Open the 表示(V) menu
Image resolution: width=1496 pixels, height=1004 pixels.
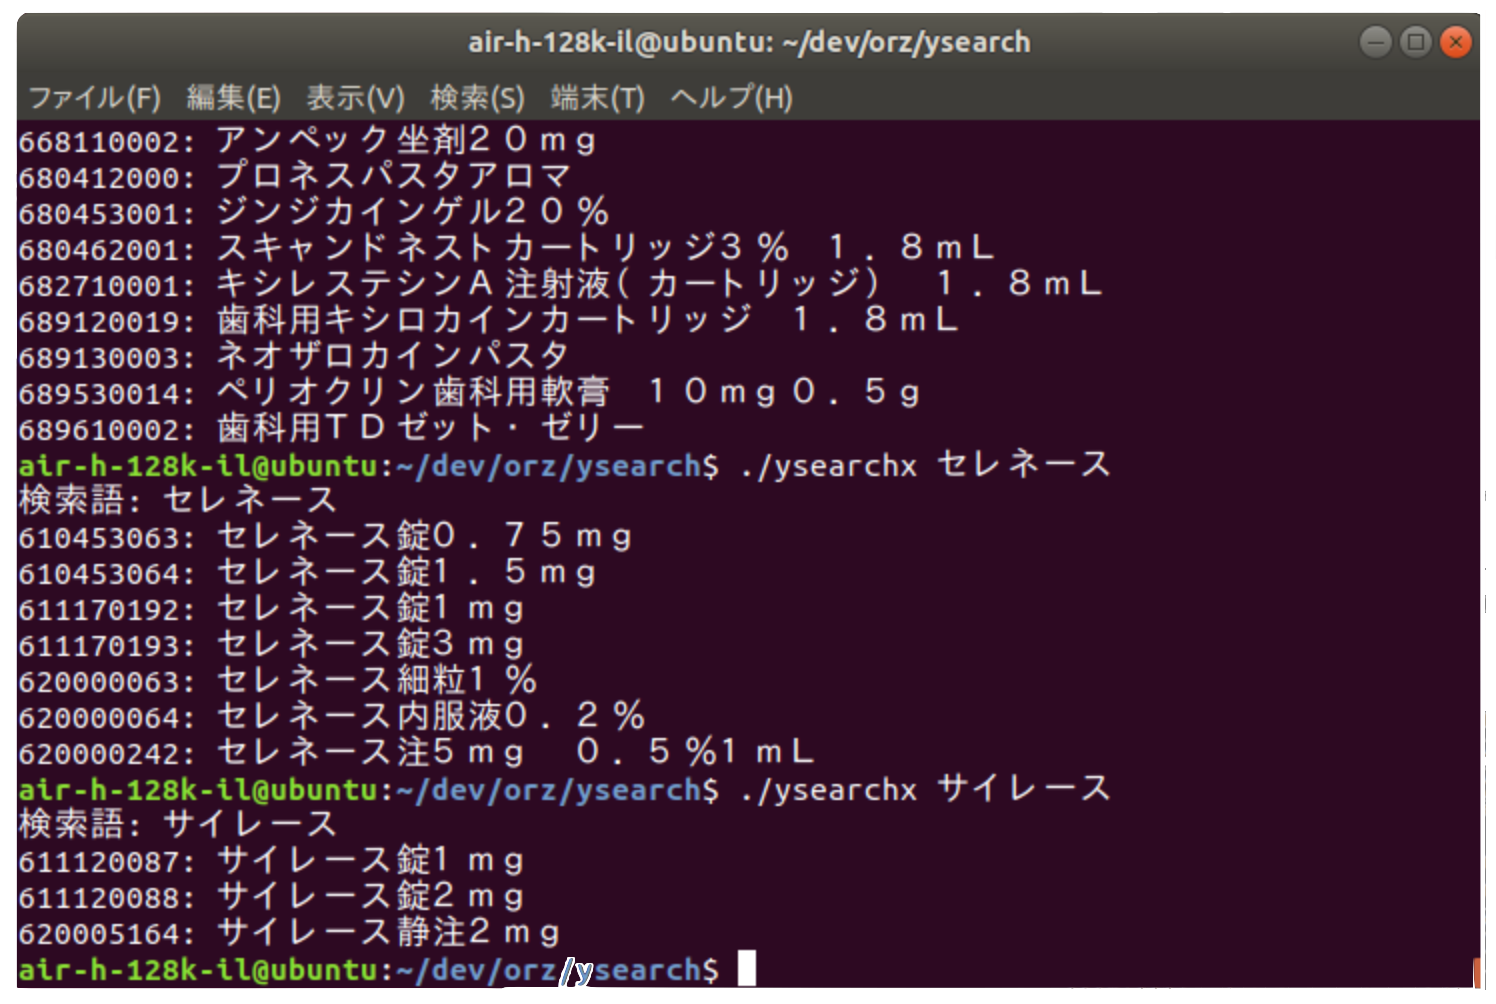click(355, 98)
